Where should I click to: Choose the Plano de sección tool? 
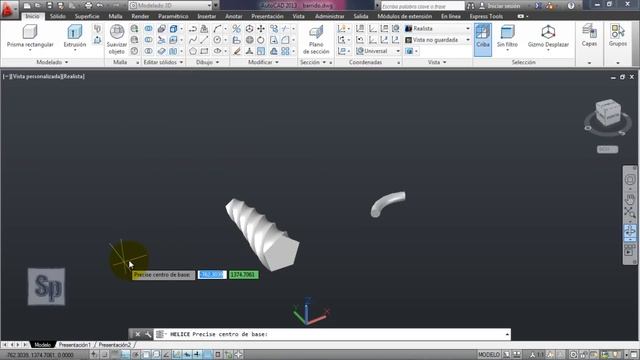[316, 40]
